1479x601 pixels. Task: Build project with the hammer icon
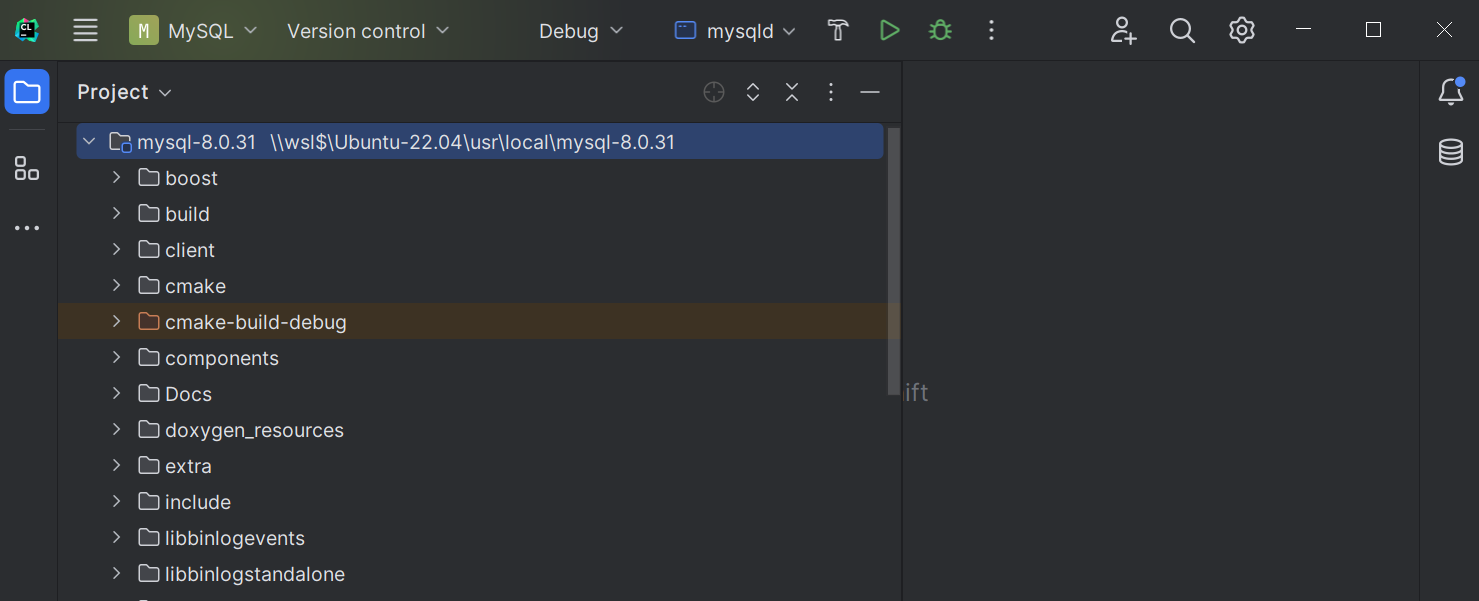point(838,31)
